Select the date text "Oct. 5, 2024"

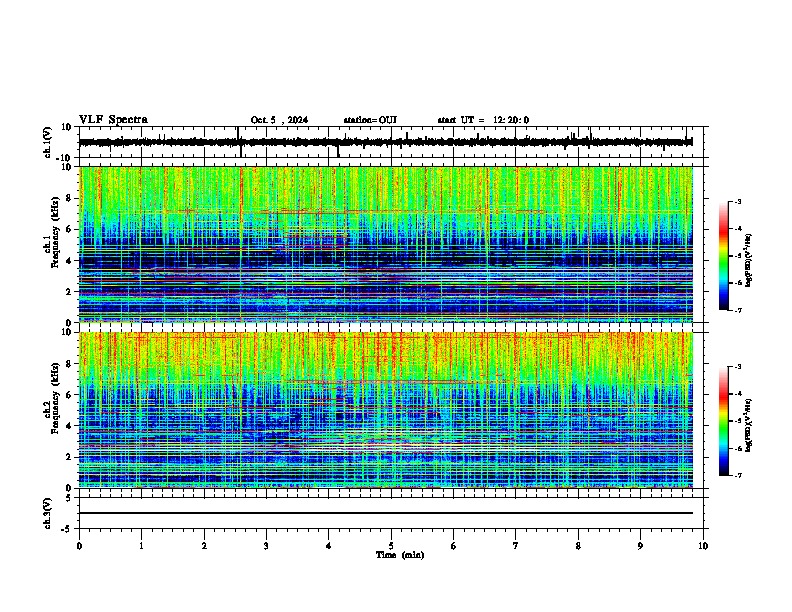click(279, 120)
